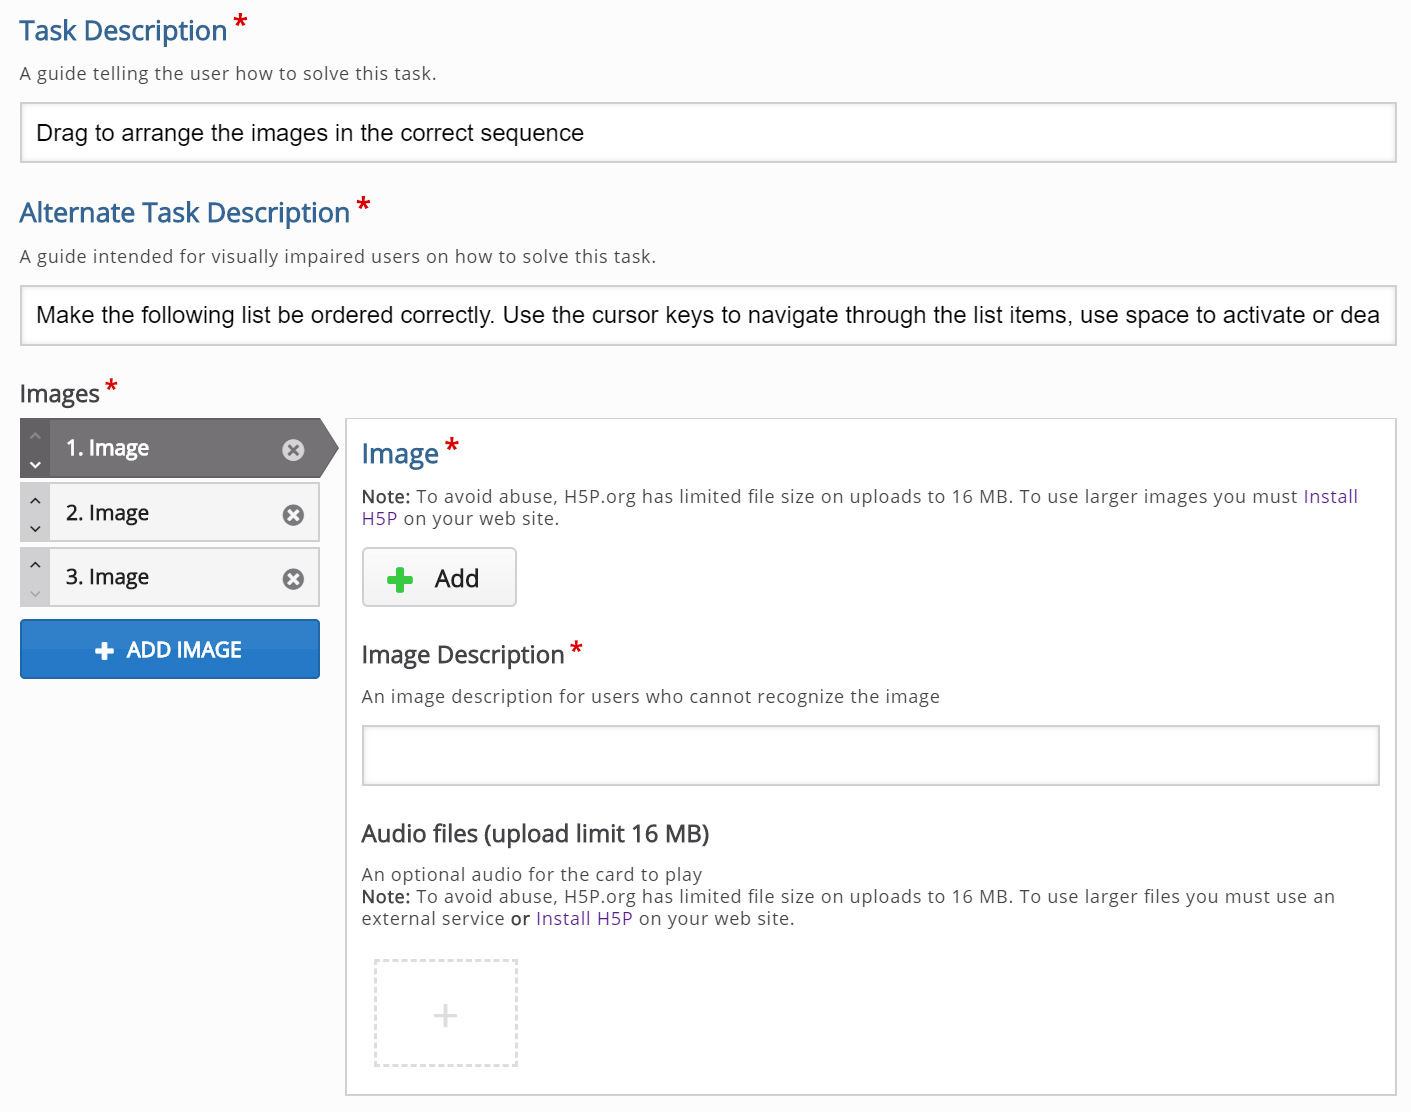Click the Add button text label
The image size is (1411, 1112).
pyautogui.click(x=457, y=579)
